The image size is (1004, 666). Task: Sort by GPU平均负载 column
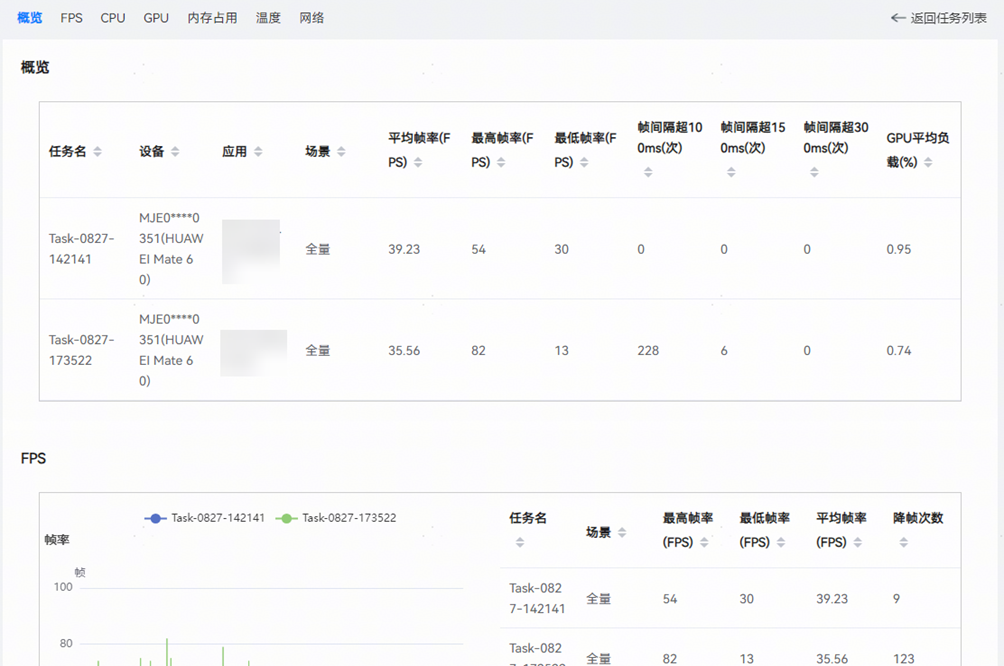click(928, 163)
